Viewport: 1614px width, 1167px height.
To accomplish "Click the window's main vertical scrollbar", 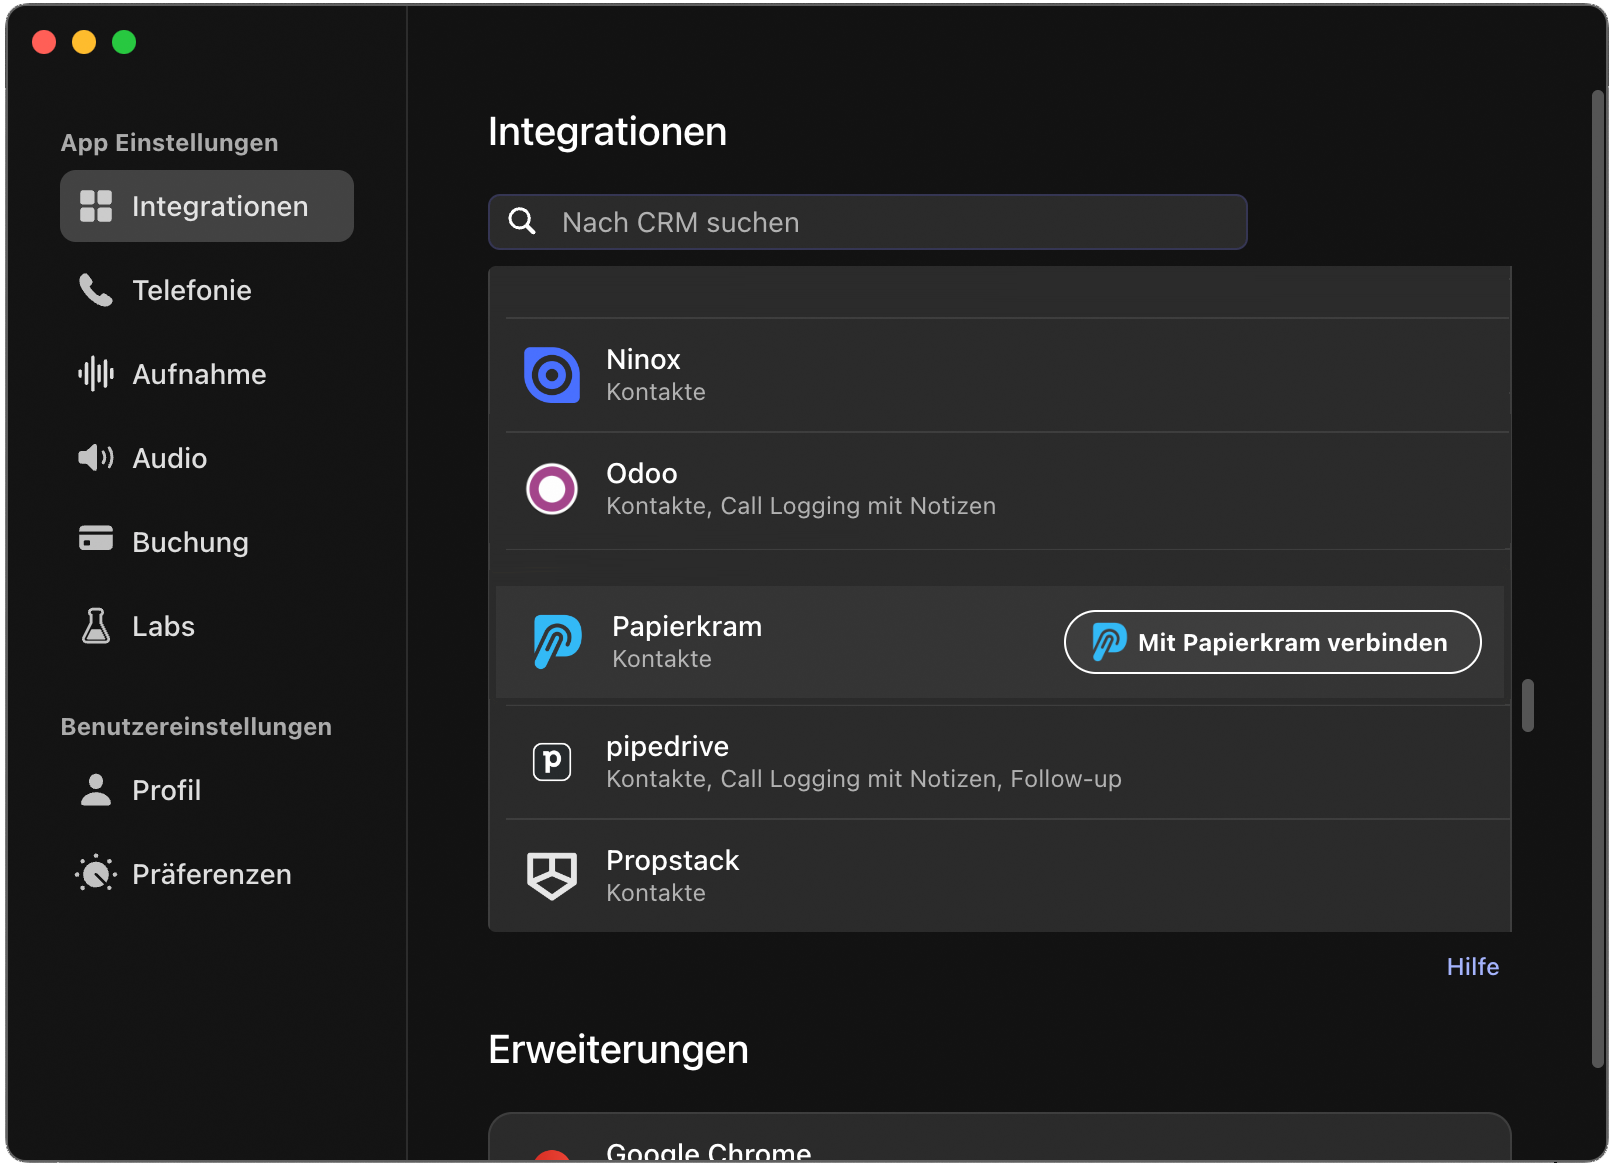I will [x=1598, y=579].
